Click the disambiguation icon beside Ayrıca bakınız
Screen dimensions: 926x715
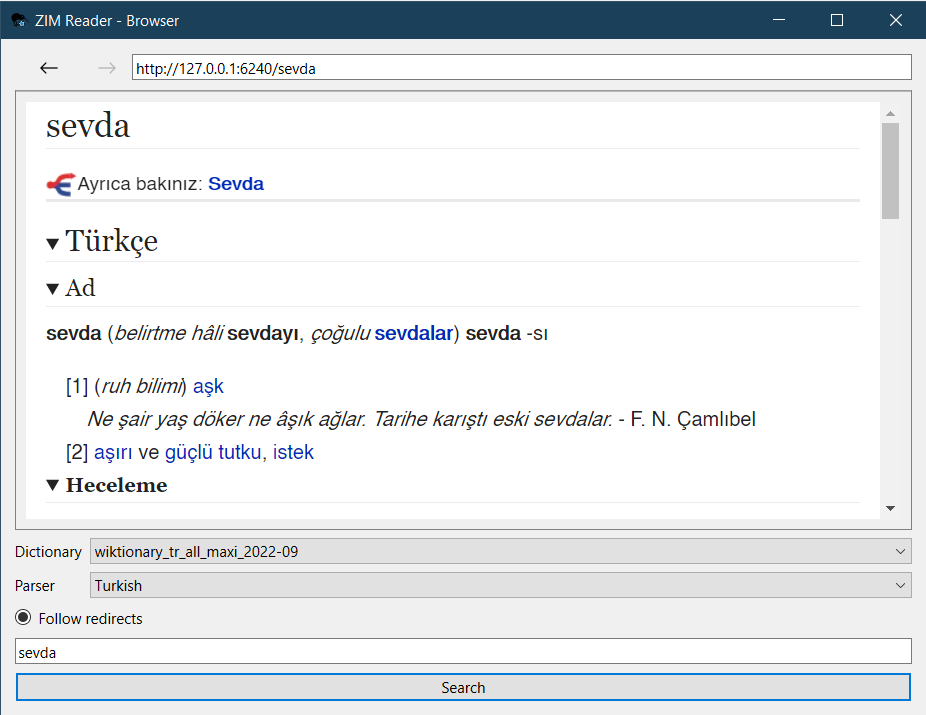[x=60, y=184]
